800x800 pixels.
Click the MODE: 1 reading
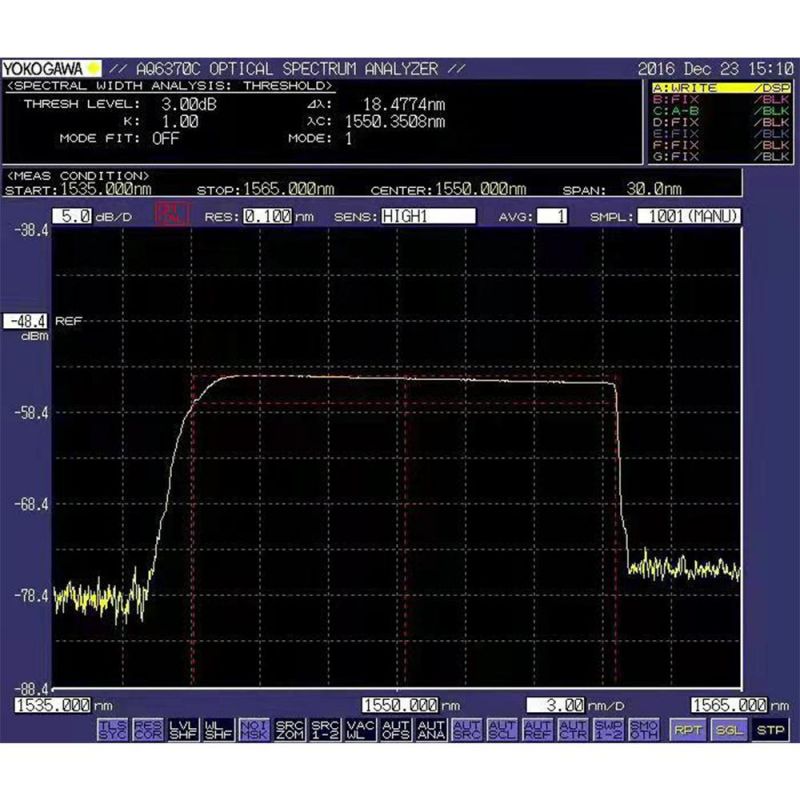click(348, 138)
